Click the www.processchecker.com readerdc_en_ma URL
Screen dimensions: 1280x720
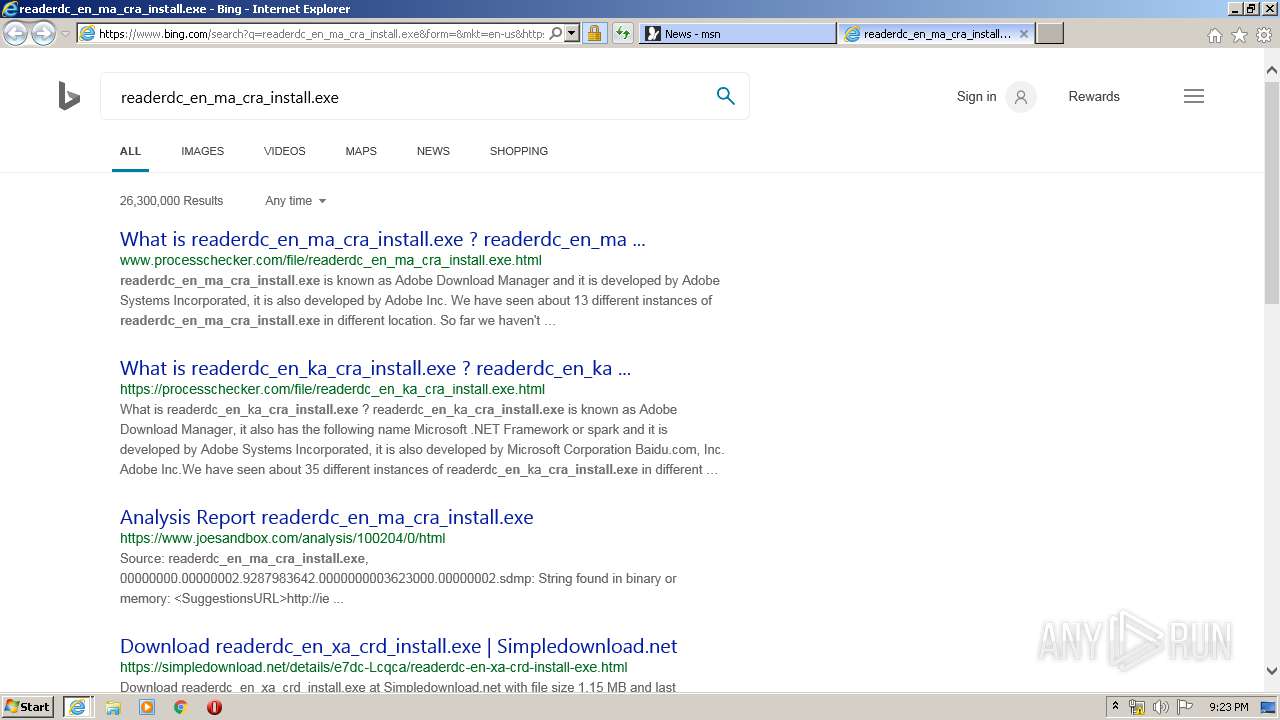point(331,260)
